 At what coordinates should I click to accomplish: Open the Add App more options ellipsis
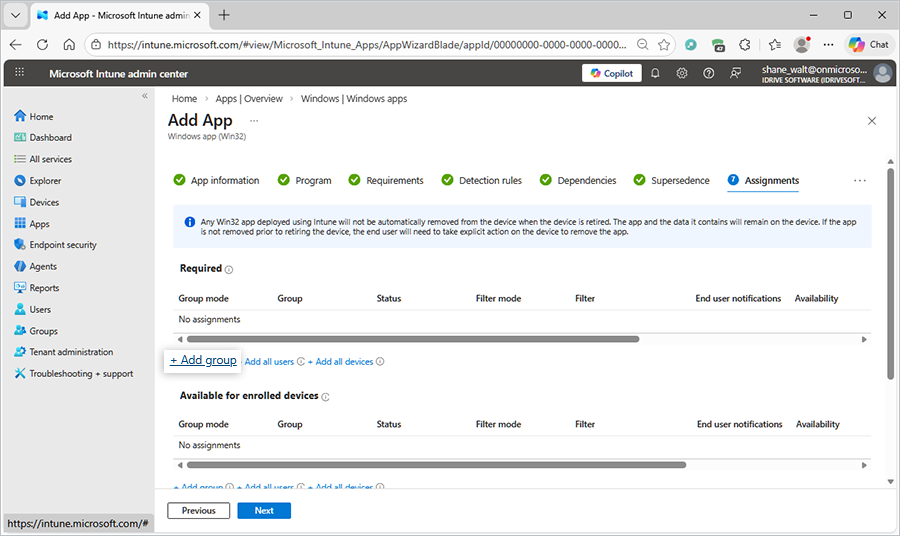coord(254,121)
